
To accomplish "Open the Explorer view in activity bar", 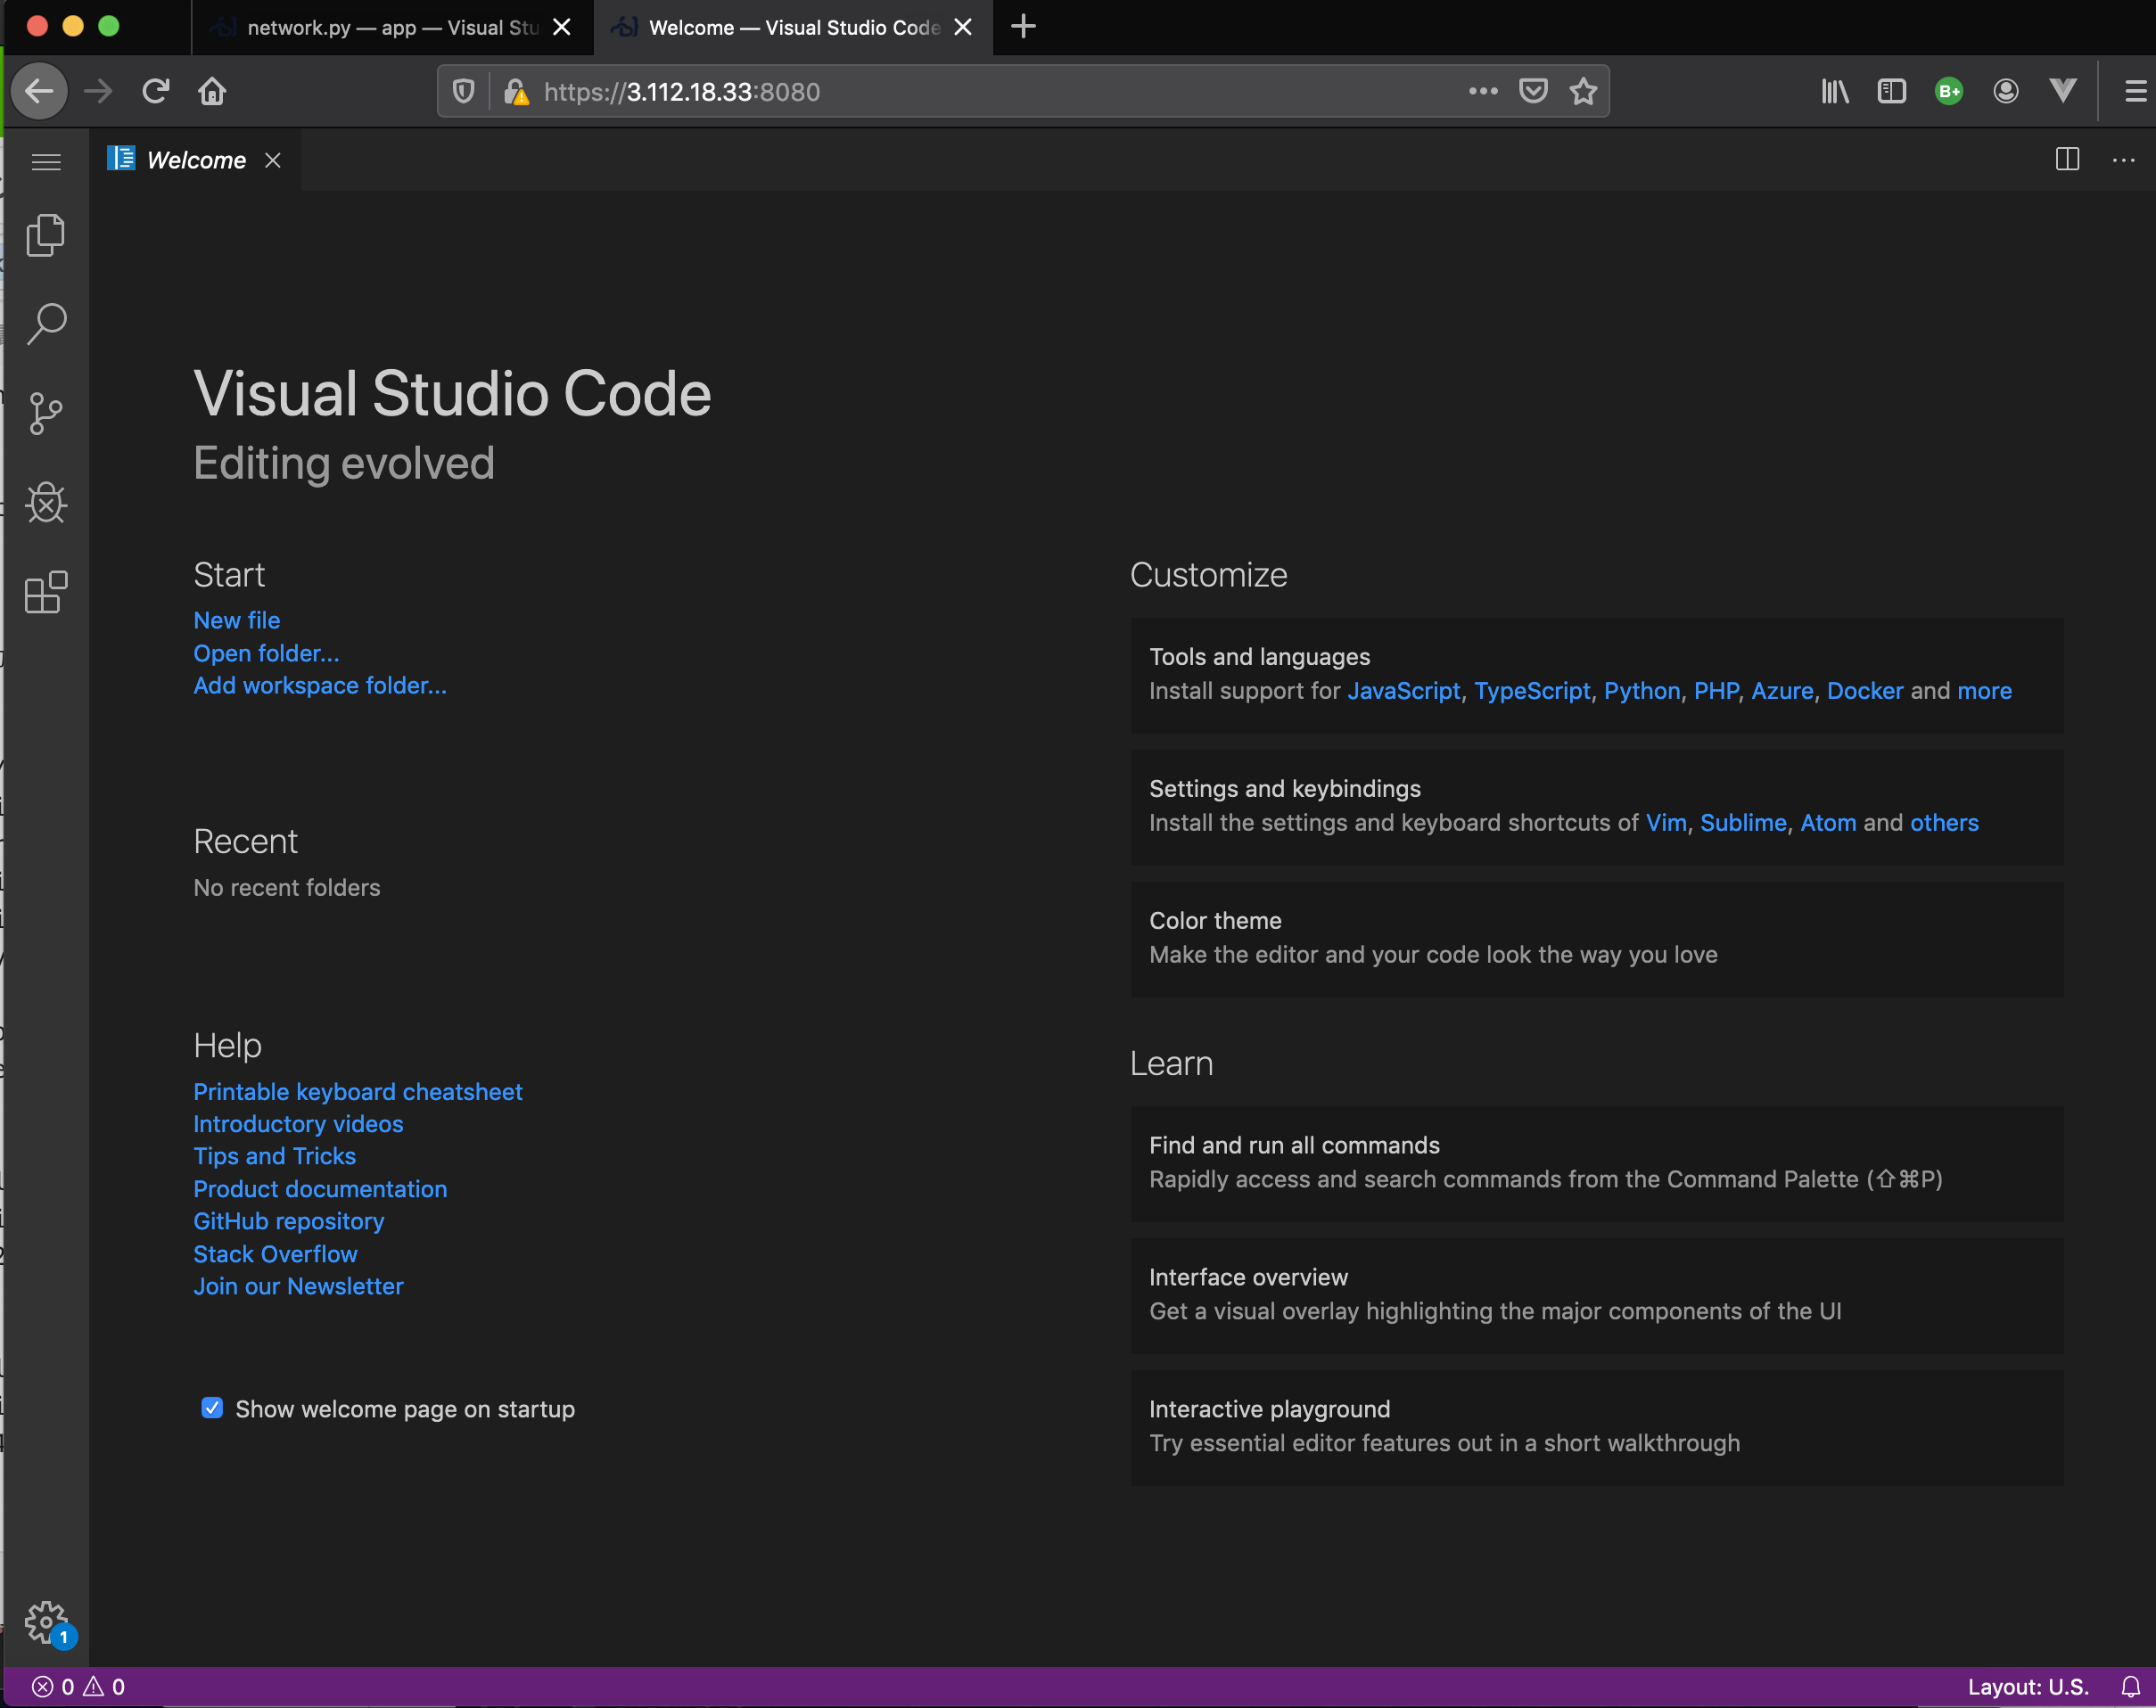I will (x=46, y=236).
